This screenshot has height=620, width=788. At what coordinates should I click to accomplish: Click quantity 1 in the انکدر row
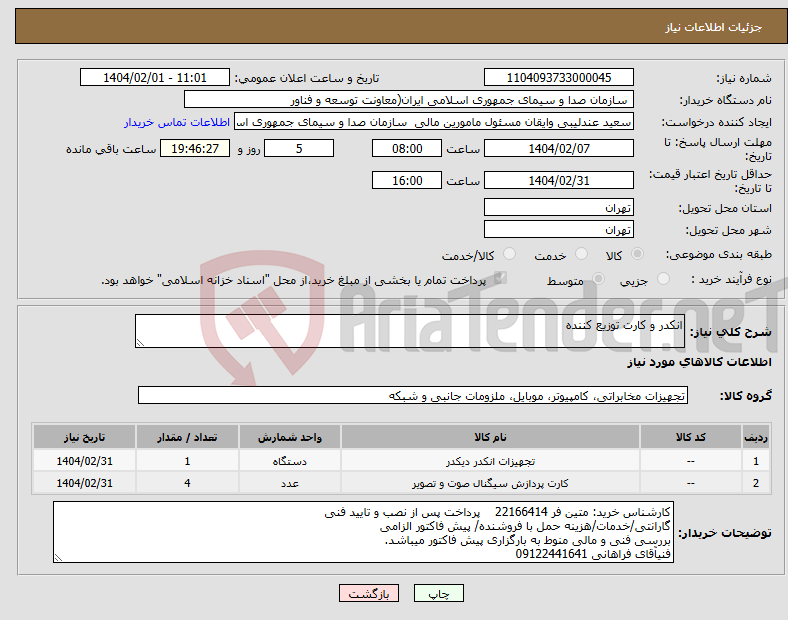coord(187,461)
